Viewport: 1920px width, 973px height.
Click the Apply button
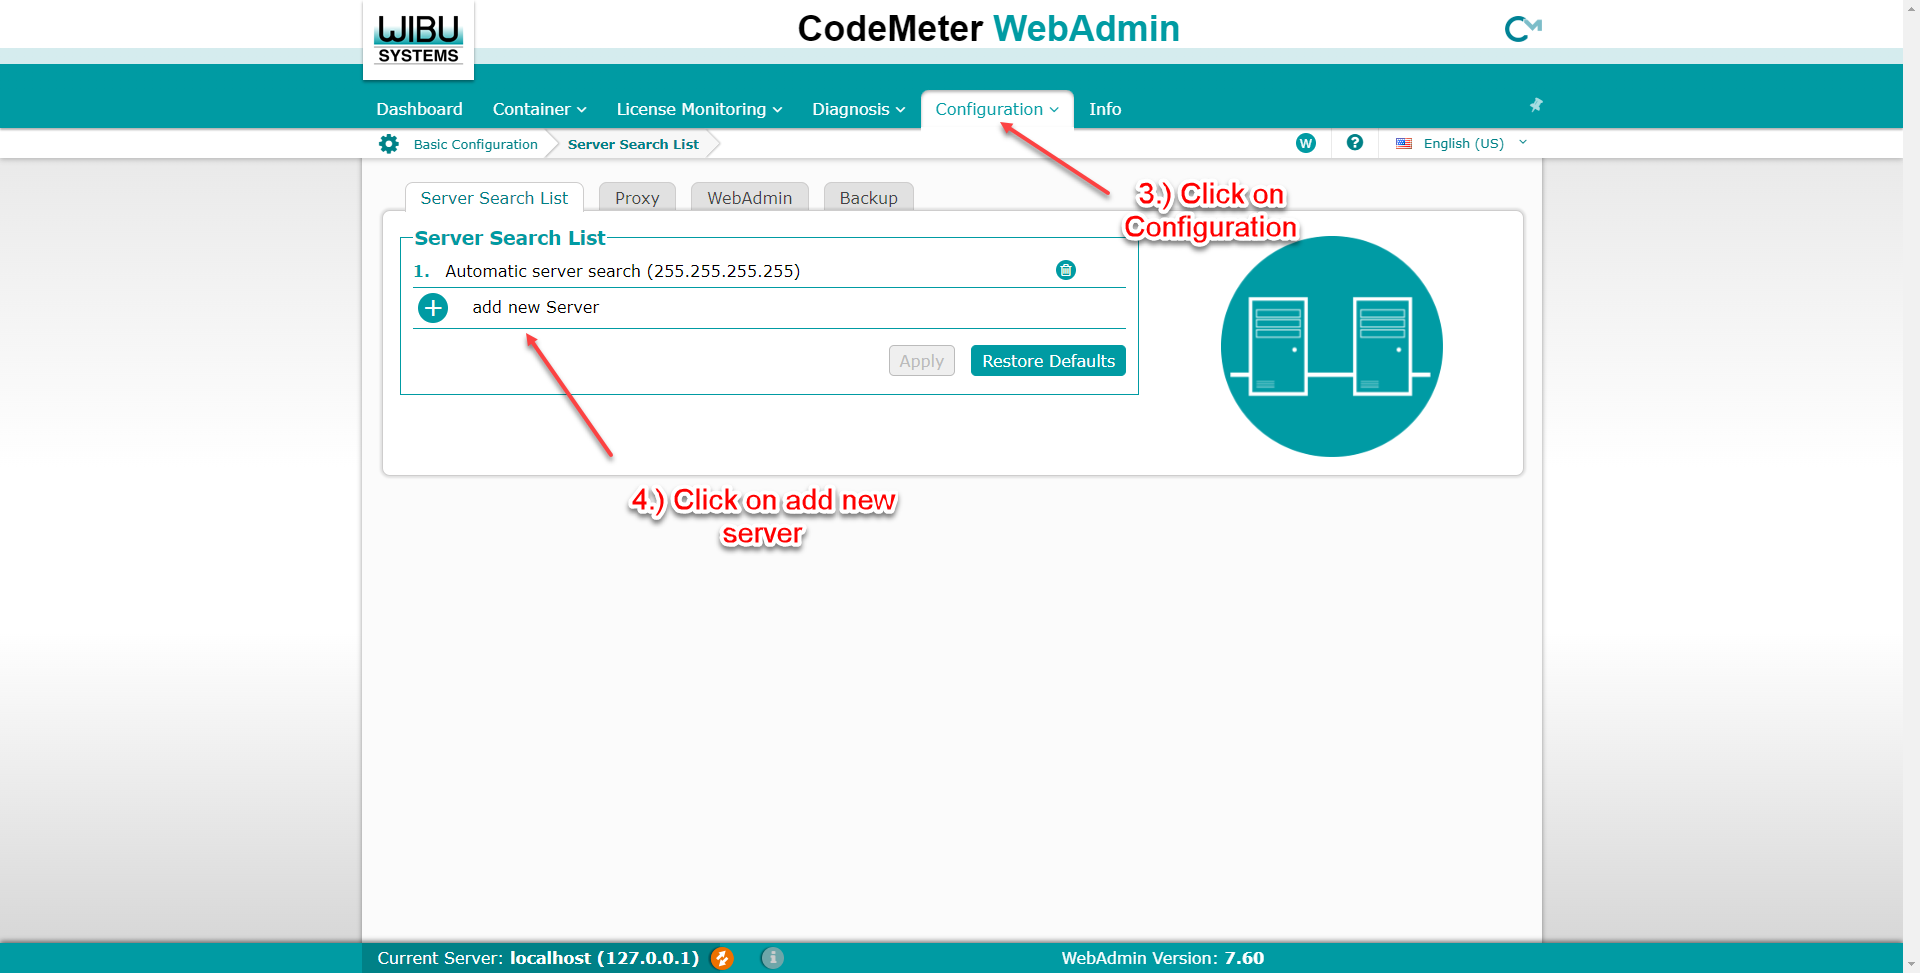point(922,361)
